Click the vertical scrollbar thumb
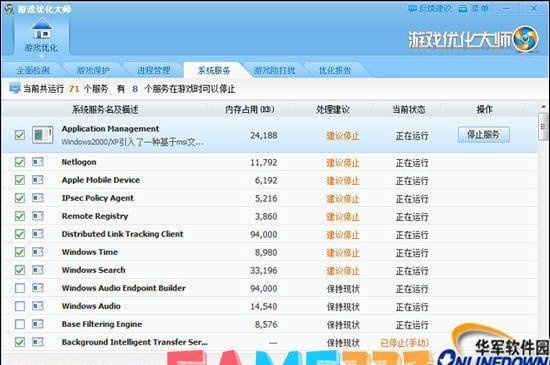The image size is (550, 365). pyautogui.click(x=543, y=126)
